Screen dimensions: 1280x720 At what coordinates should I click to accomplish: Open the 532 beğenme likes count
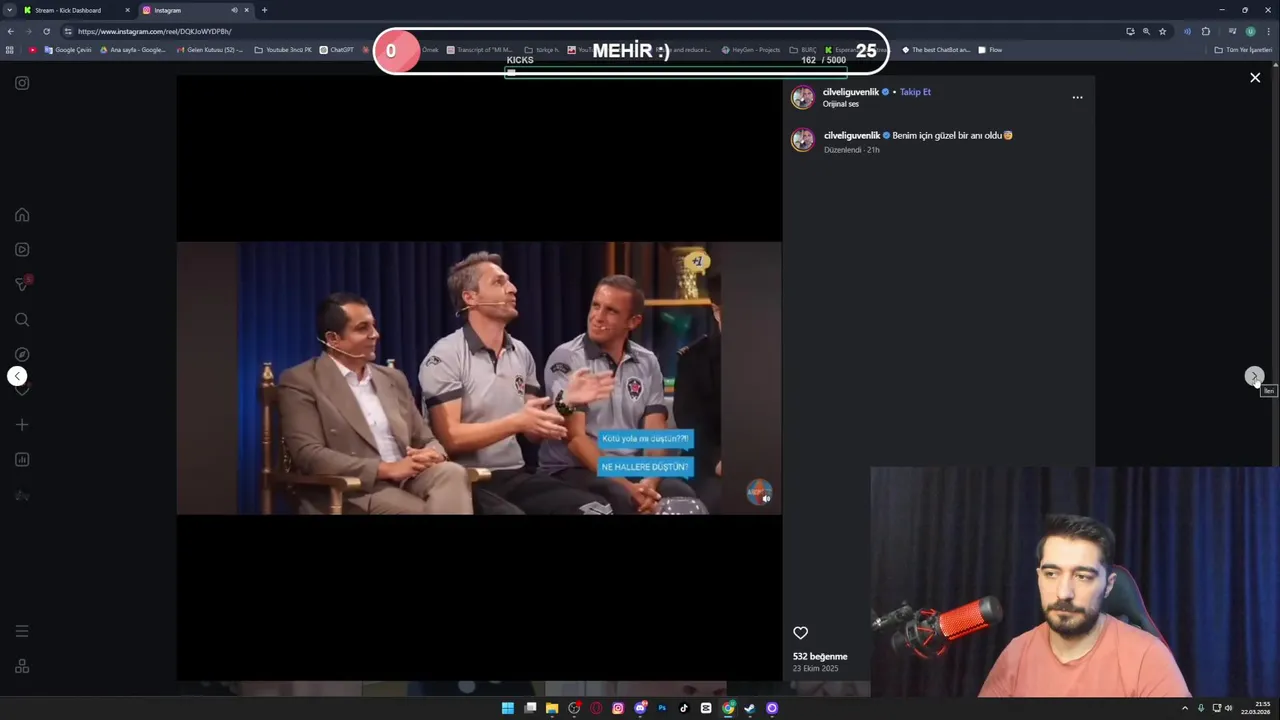click(820, 657)
